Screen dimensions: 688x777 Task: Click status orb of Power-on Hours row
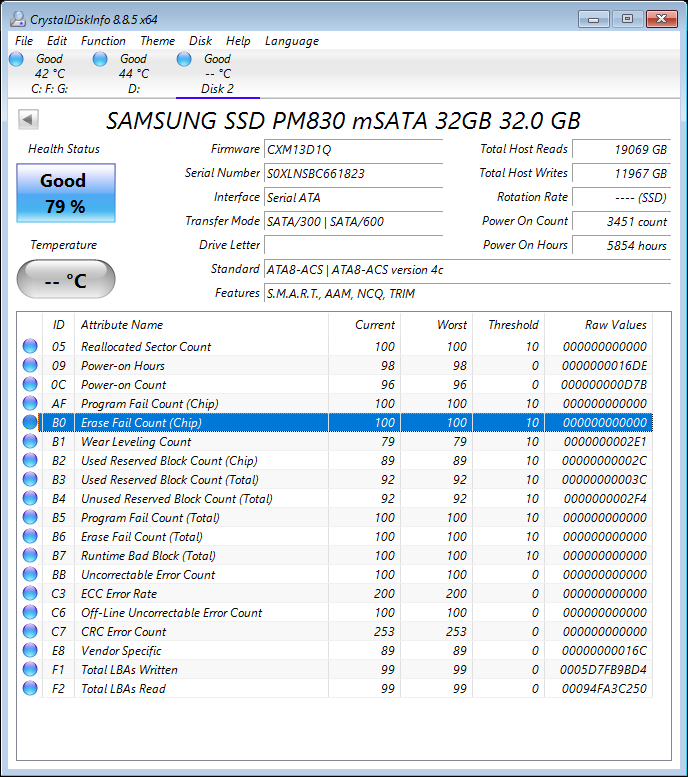coord(30,365)
